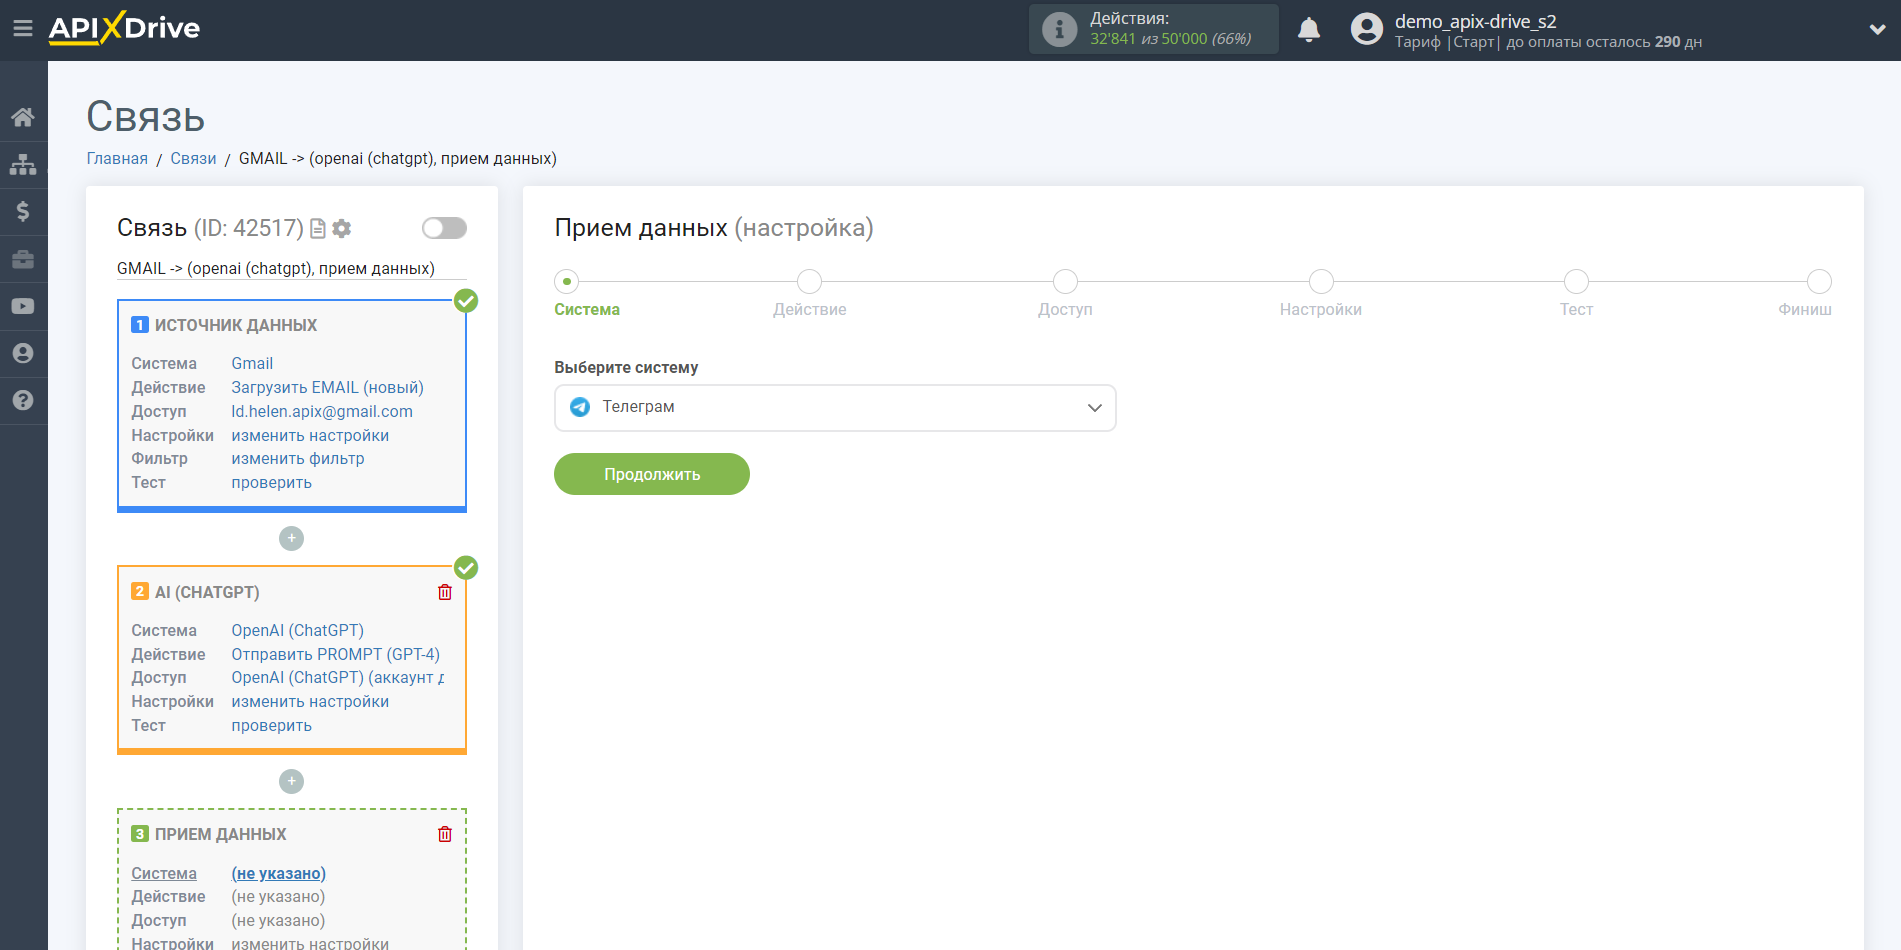1901x950 pixels.
Task: Click the Продолжить button
Action: pyautogui.click(x=652, y=474)
